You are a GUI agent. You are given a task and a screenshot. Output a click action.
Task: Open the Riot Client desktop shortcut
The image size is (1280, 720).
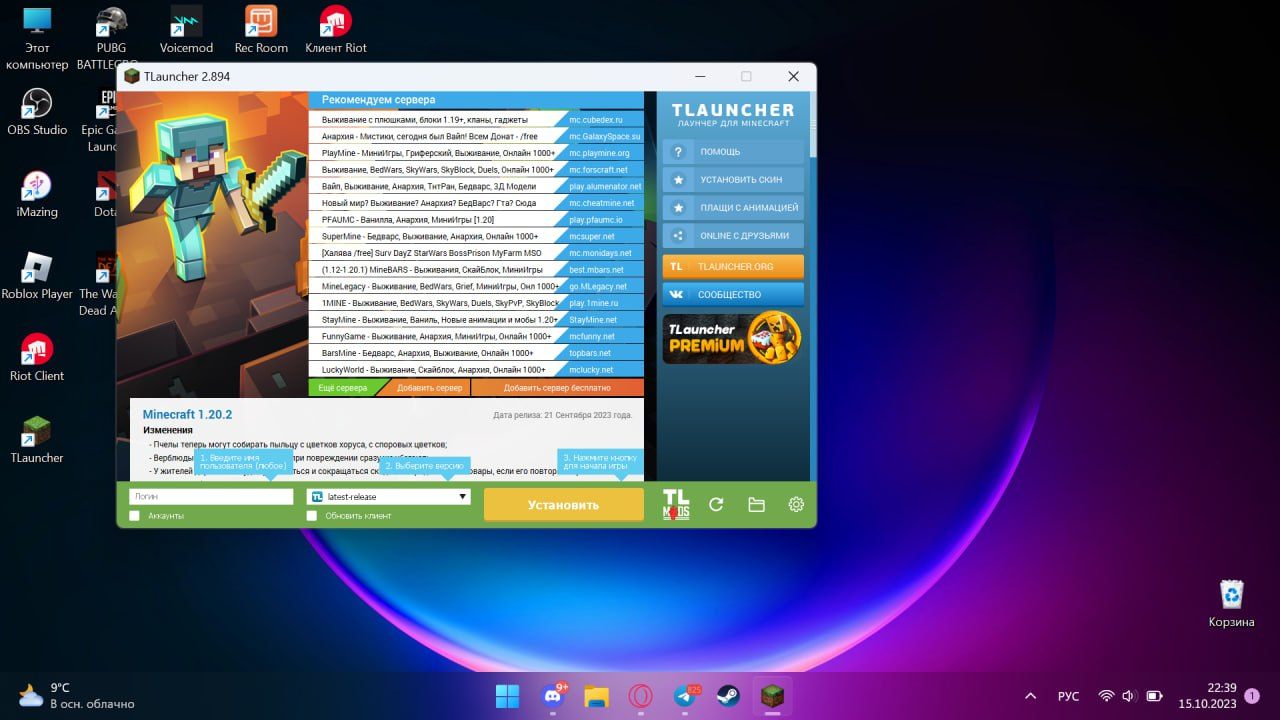click(37, 358)
